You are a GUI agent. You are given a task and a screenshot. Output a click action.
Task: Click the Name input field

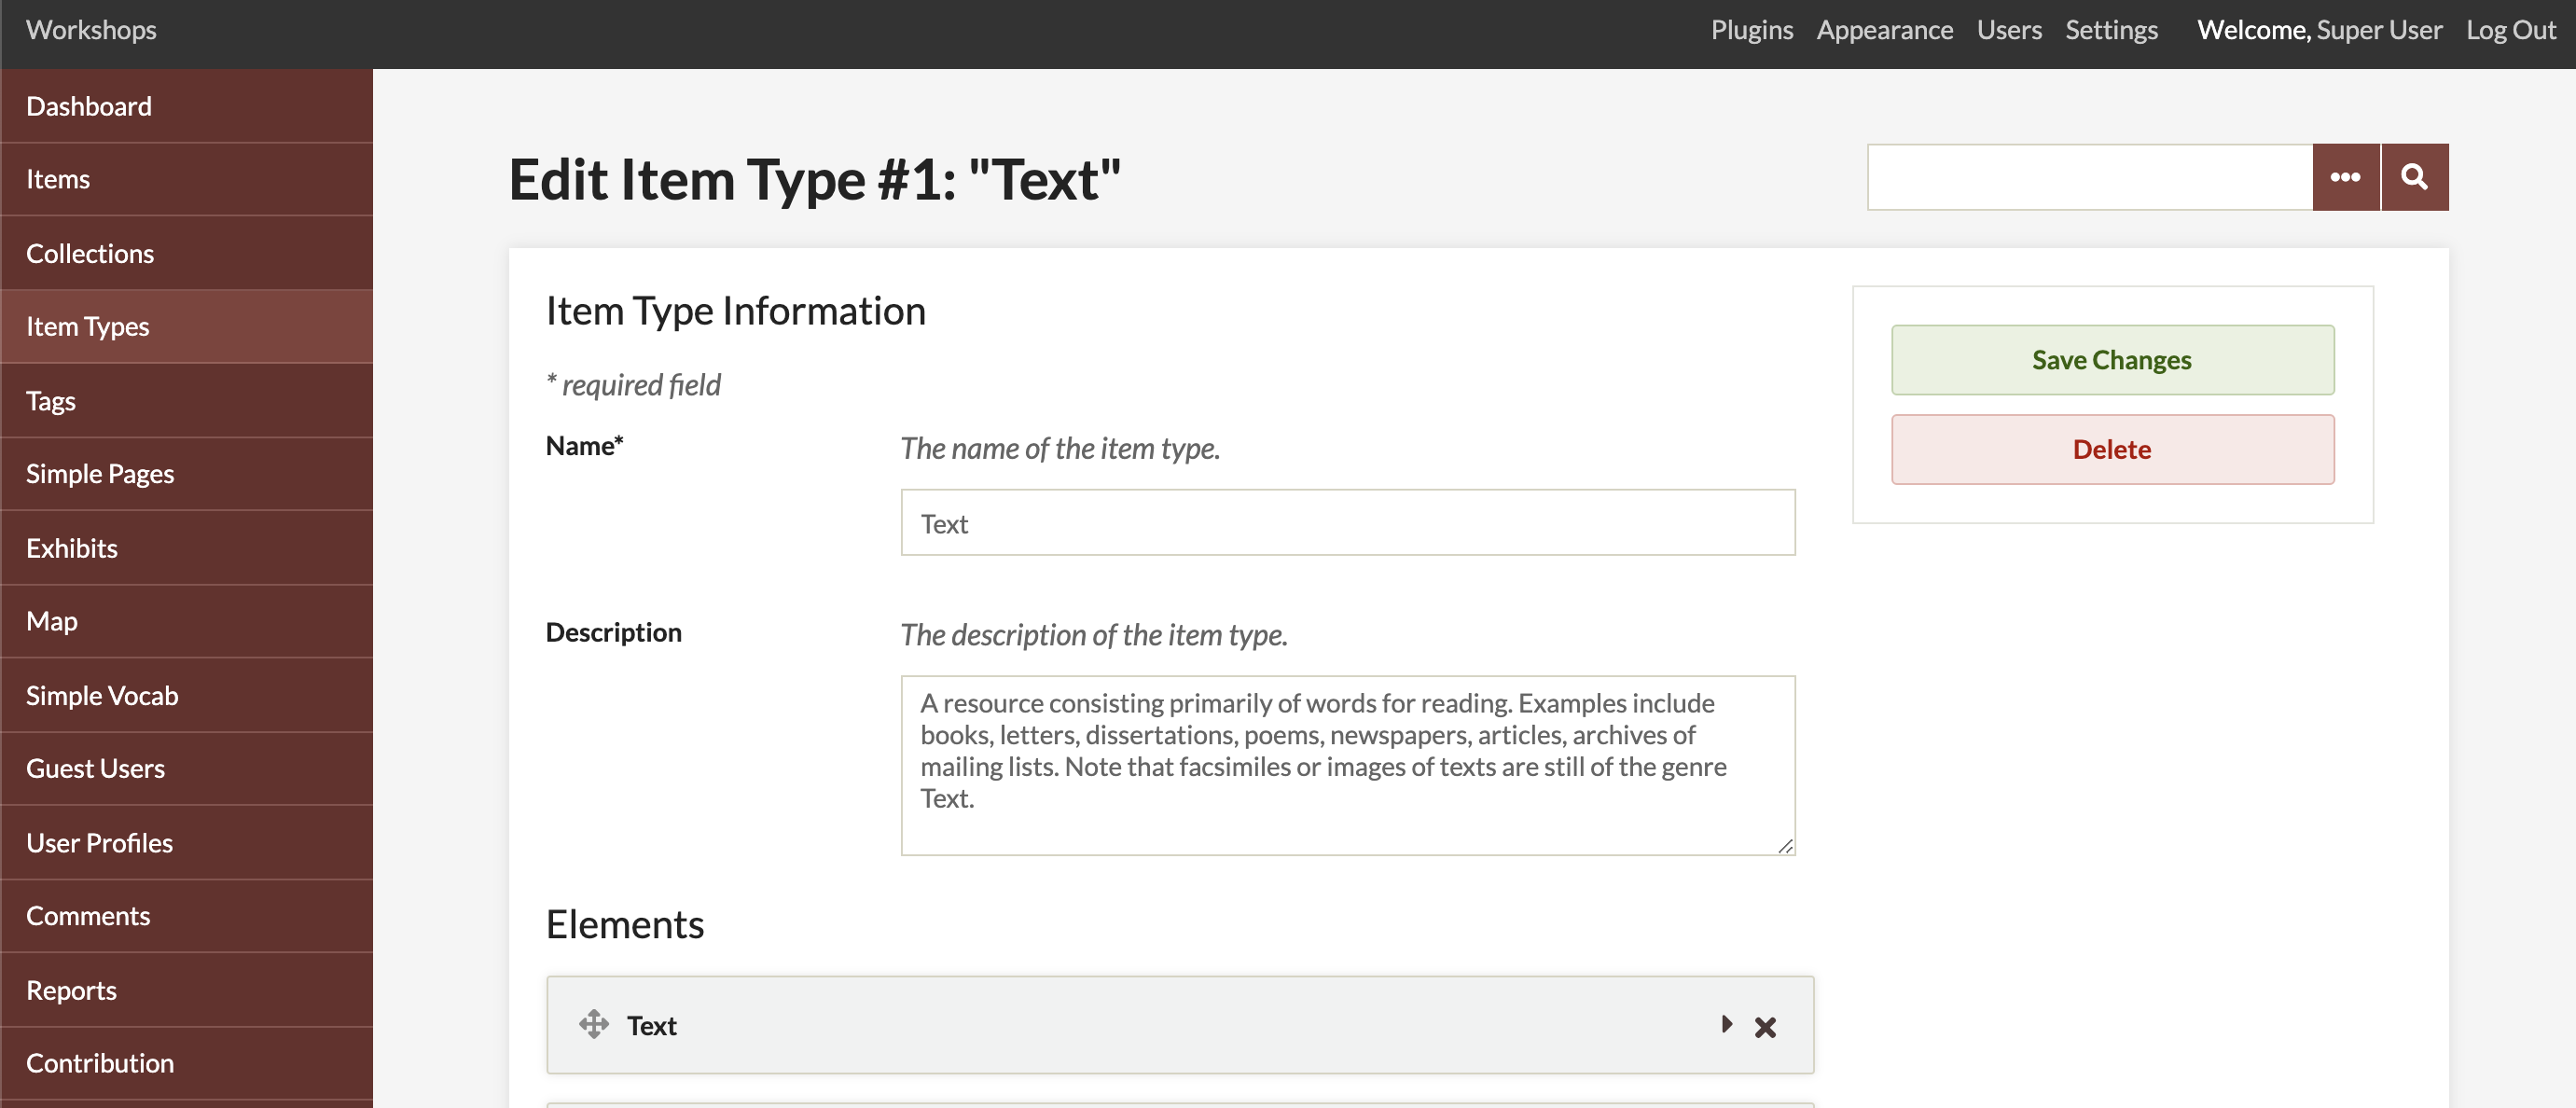pos(1347,523)
